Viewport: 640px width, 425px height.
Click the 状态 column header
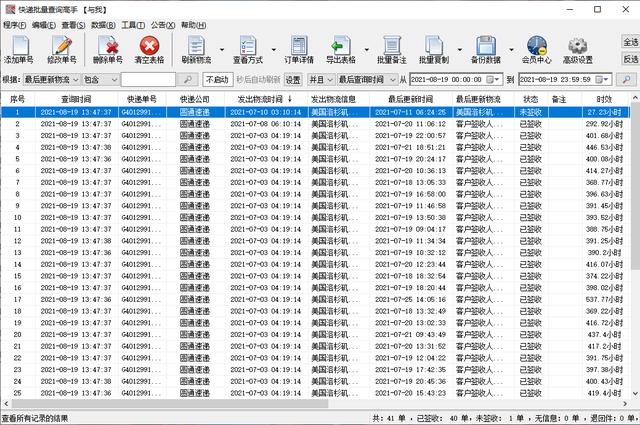click(531, 99)
